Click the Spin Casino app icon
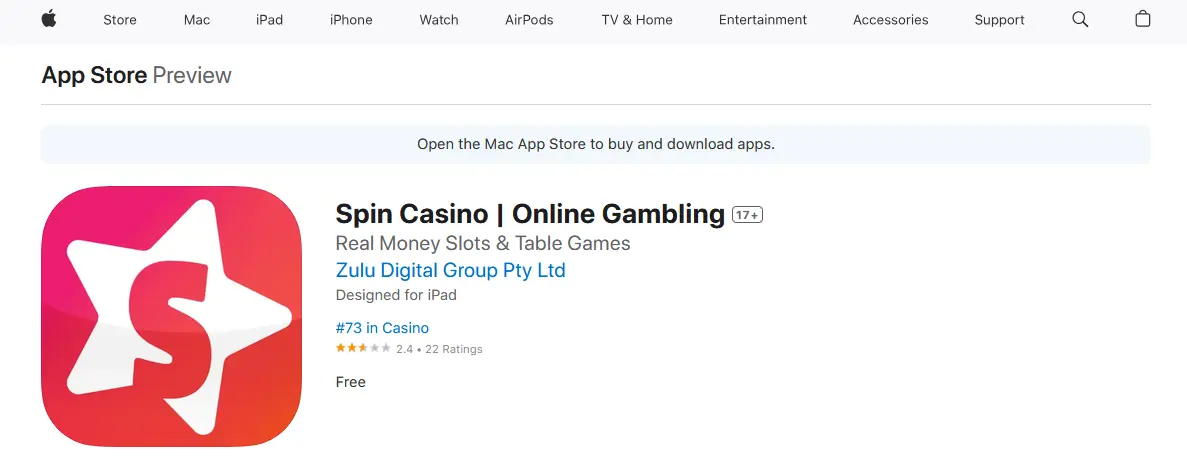The height and width of the screenshot is (471, 1187). coord(171,316)
